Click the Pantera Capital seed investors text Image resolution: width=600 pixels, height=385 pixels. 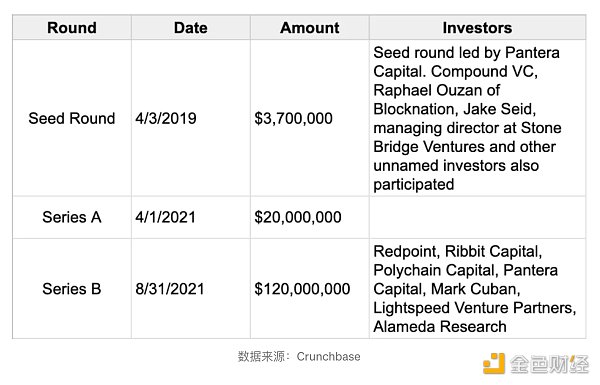point(468,118)
